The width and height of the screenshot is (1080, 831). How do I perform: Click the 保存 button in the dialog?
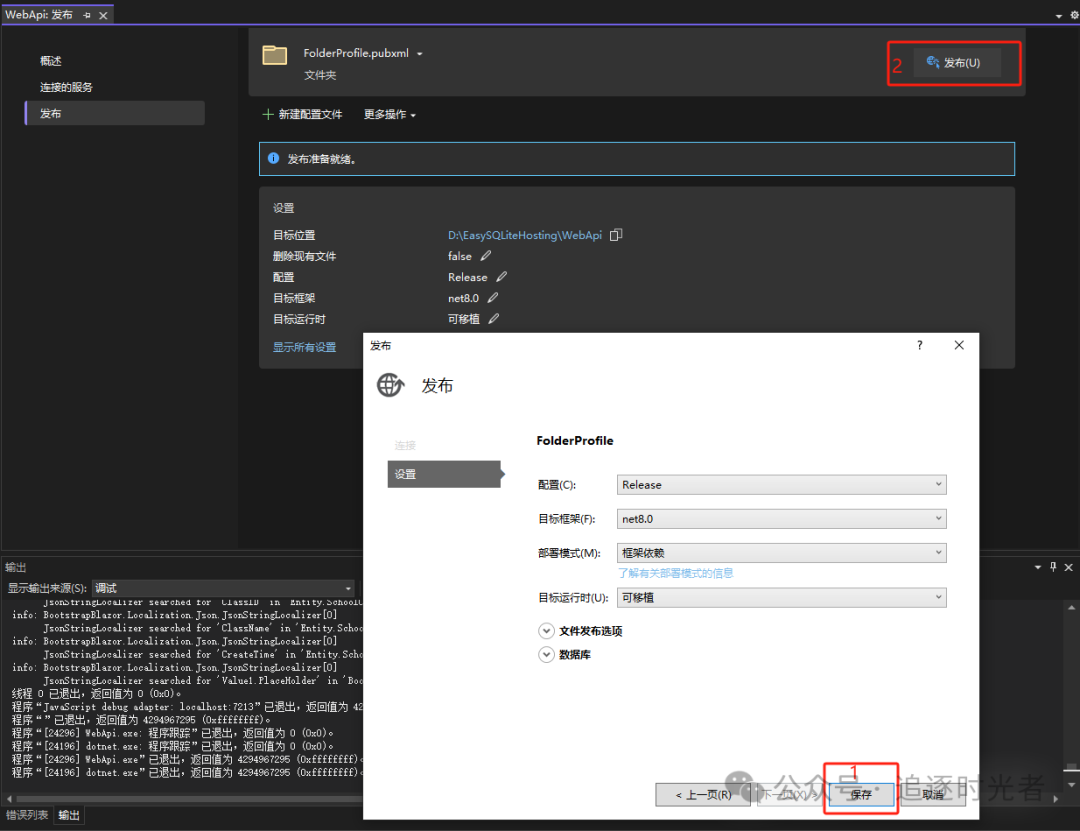[861, 793]
